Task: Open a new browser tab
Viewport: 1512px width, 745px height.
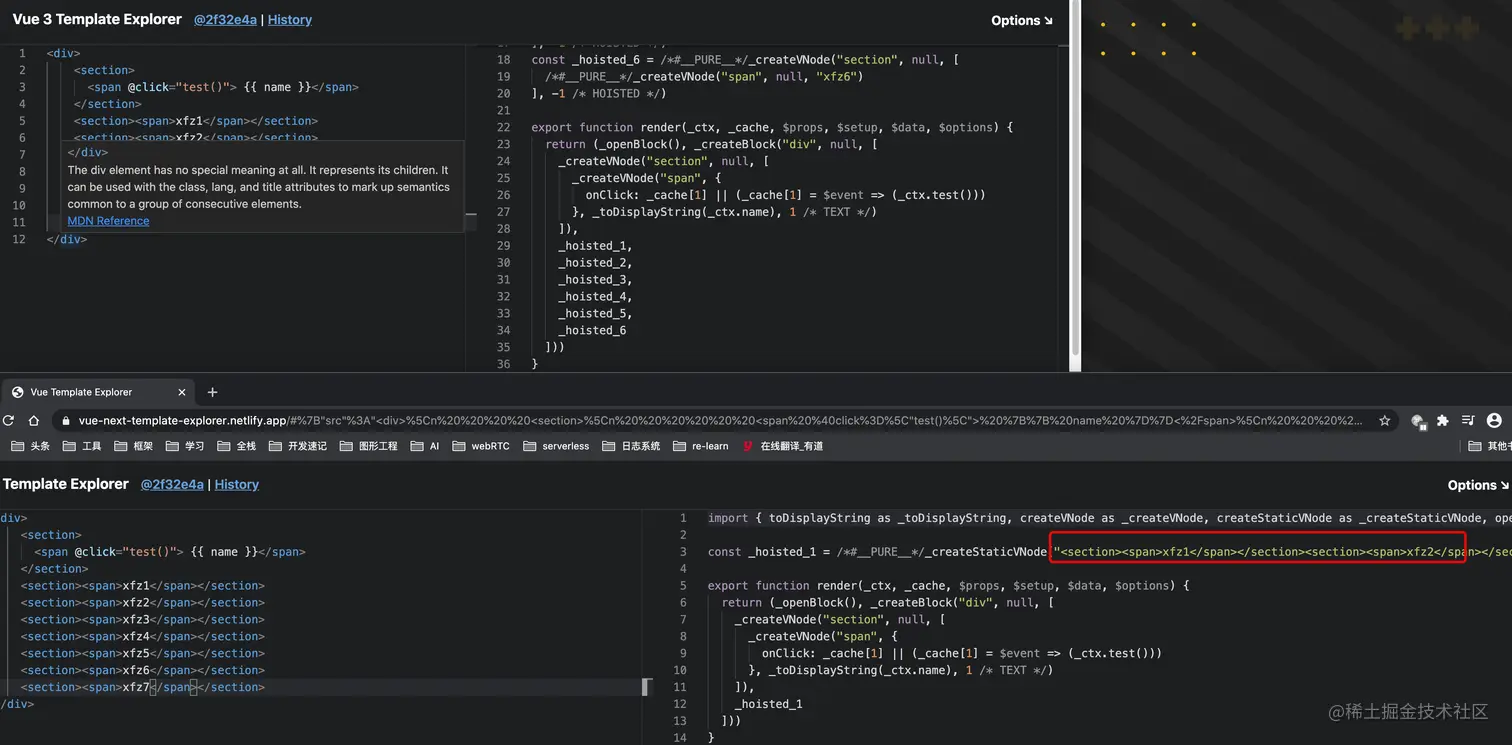Action: (x=212, y=392)
